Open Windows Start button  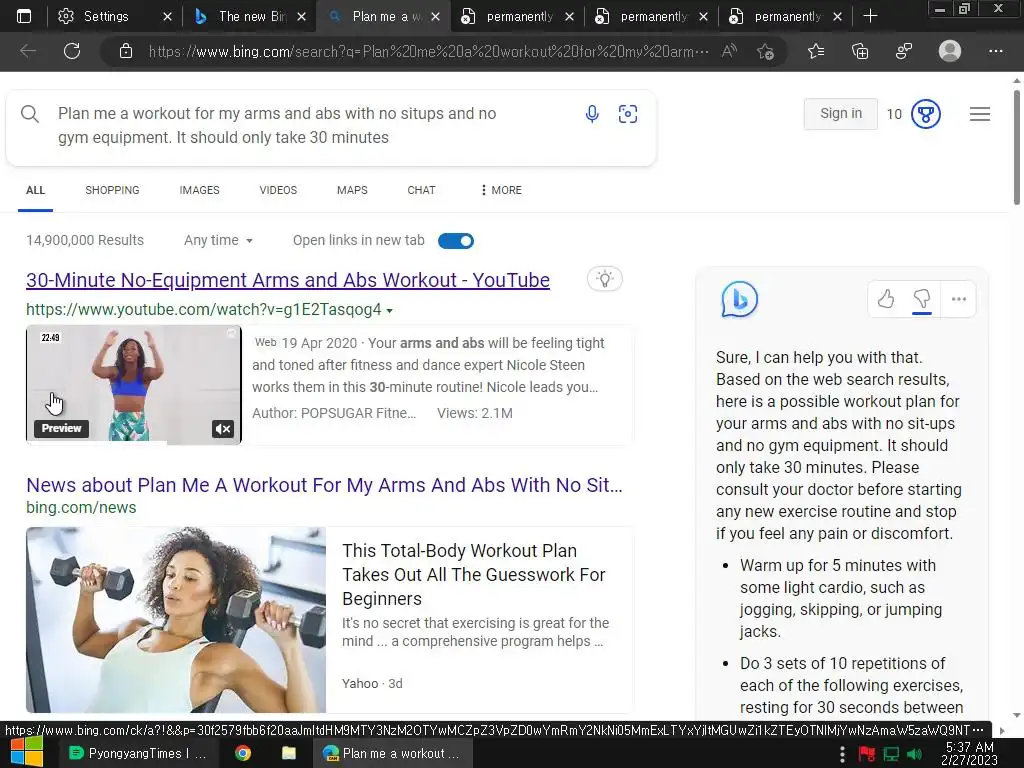26,753
